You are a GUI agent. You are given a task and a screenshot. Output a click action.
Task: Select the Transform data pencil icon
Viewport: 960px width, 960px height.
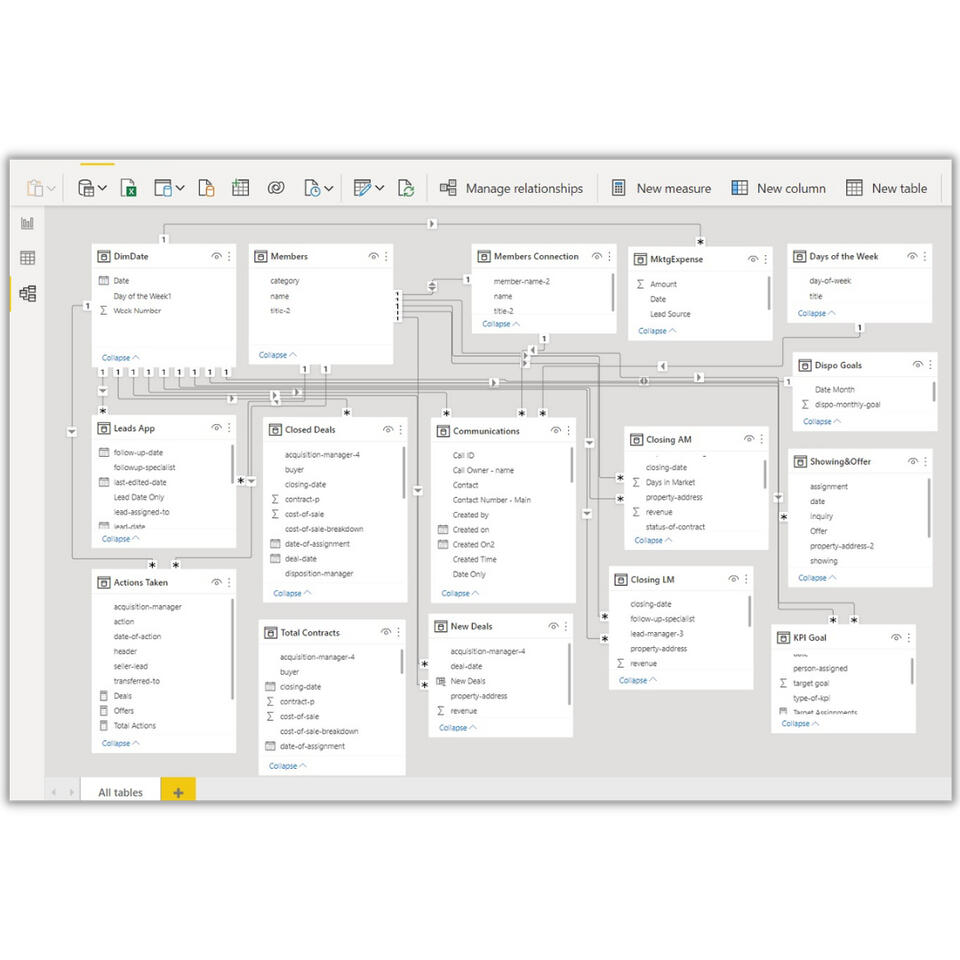pyautogui.click(x=363, y=188)
